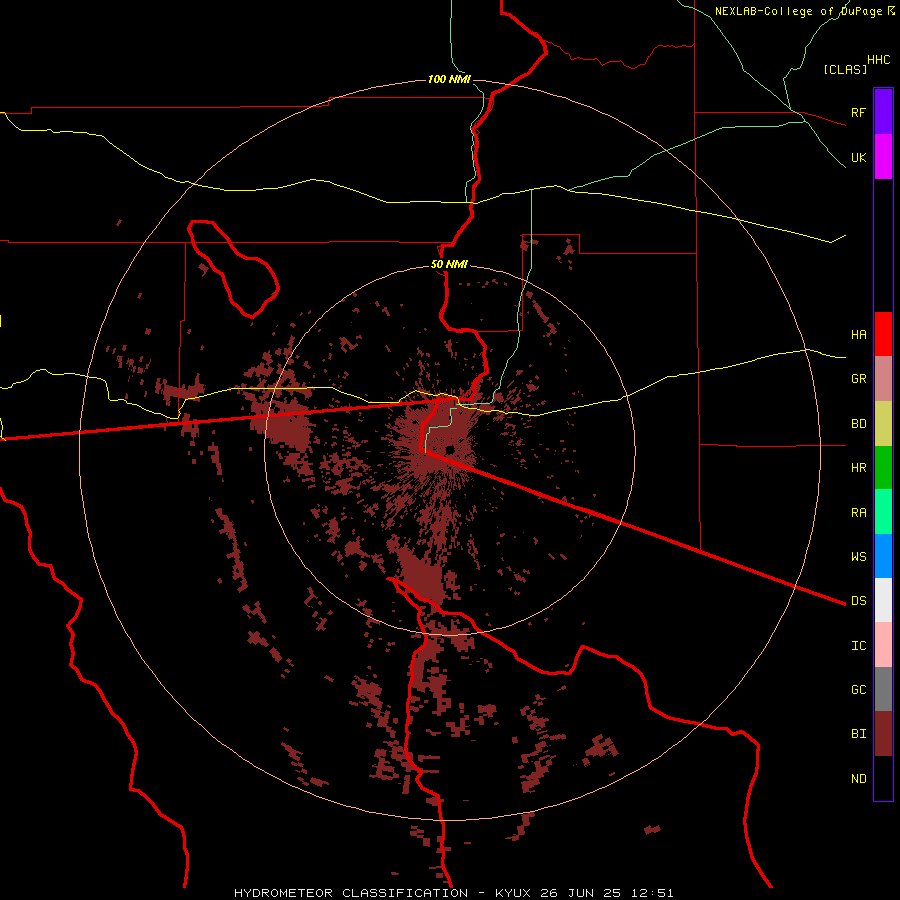Click the GR legend label
900x900 pixels.
click(x=858, y=379)
